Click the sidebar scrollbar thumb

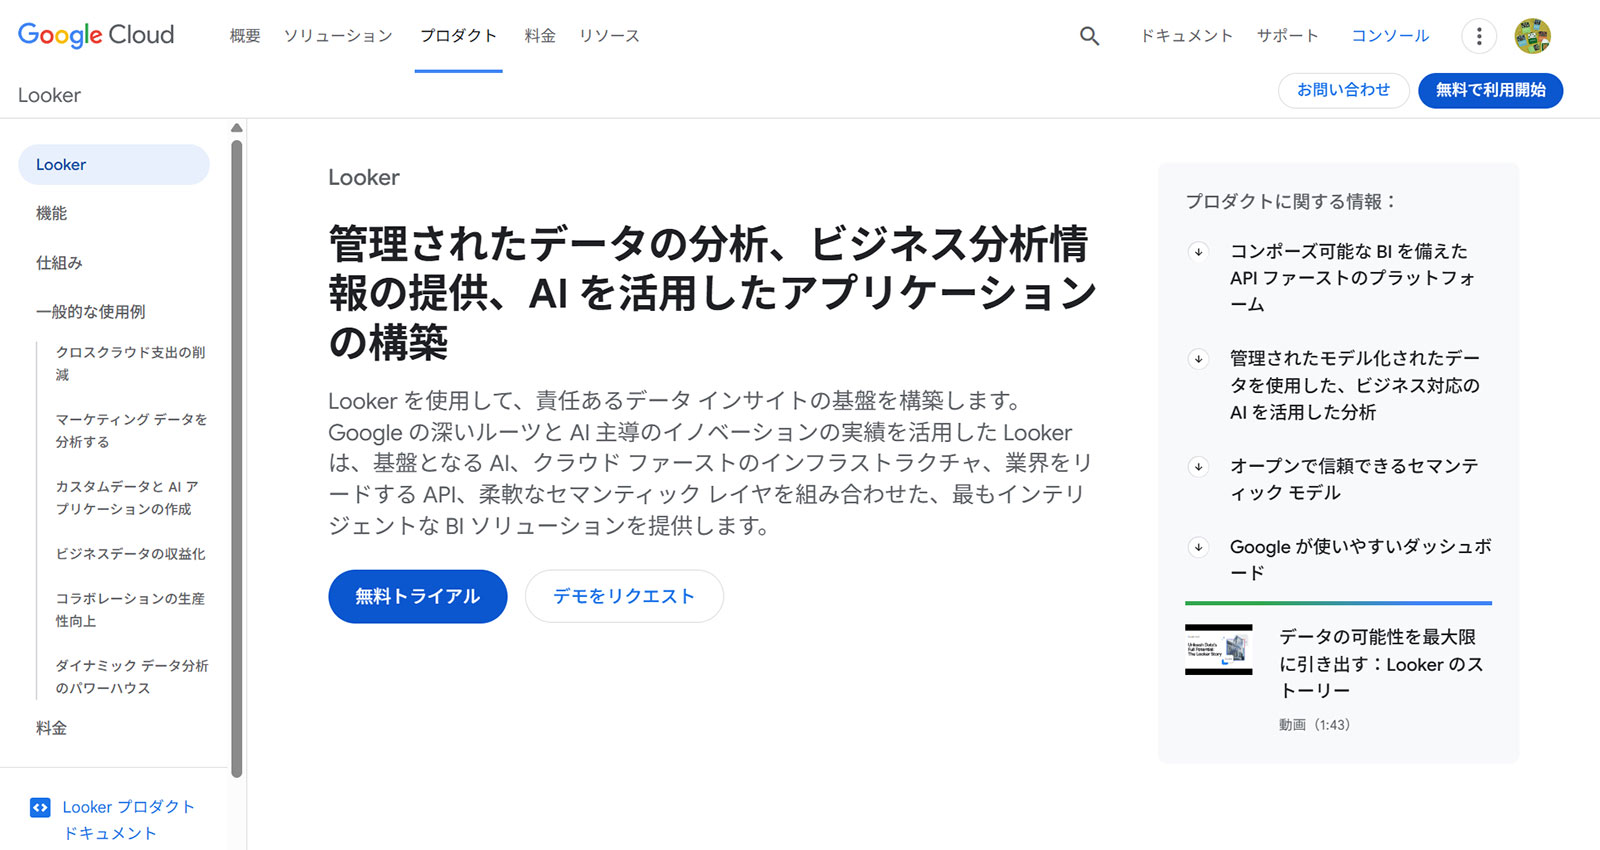click(237, 457)
